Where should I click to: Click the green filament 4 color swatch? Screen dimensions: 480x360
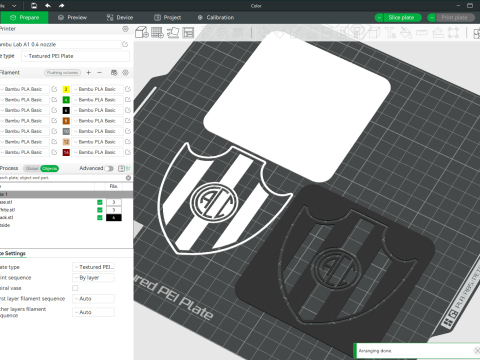[66, 99]
